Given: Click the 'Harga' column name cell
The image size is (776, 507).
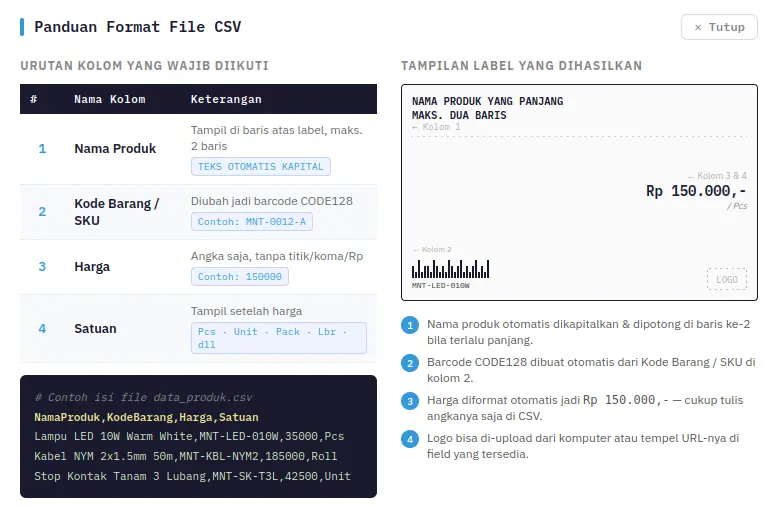Looking at the screenshot, I should (92, 267).
